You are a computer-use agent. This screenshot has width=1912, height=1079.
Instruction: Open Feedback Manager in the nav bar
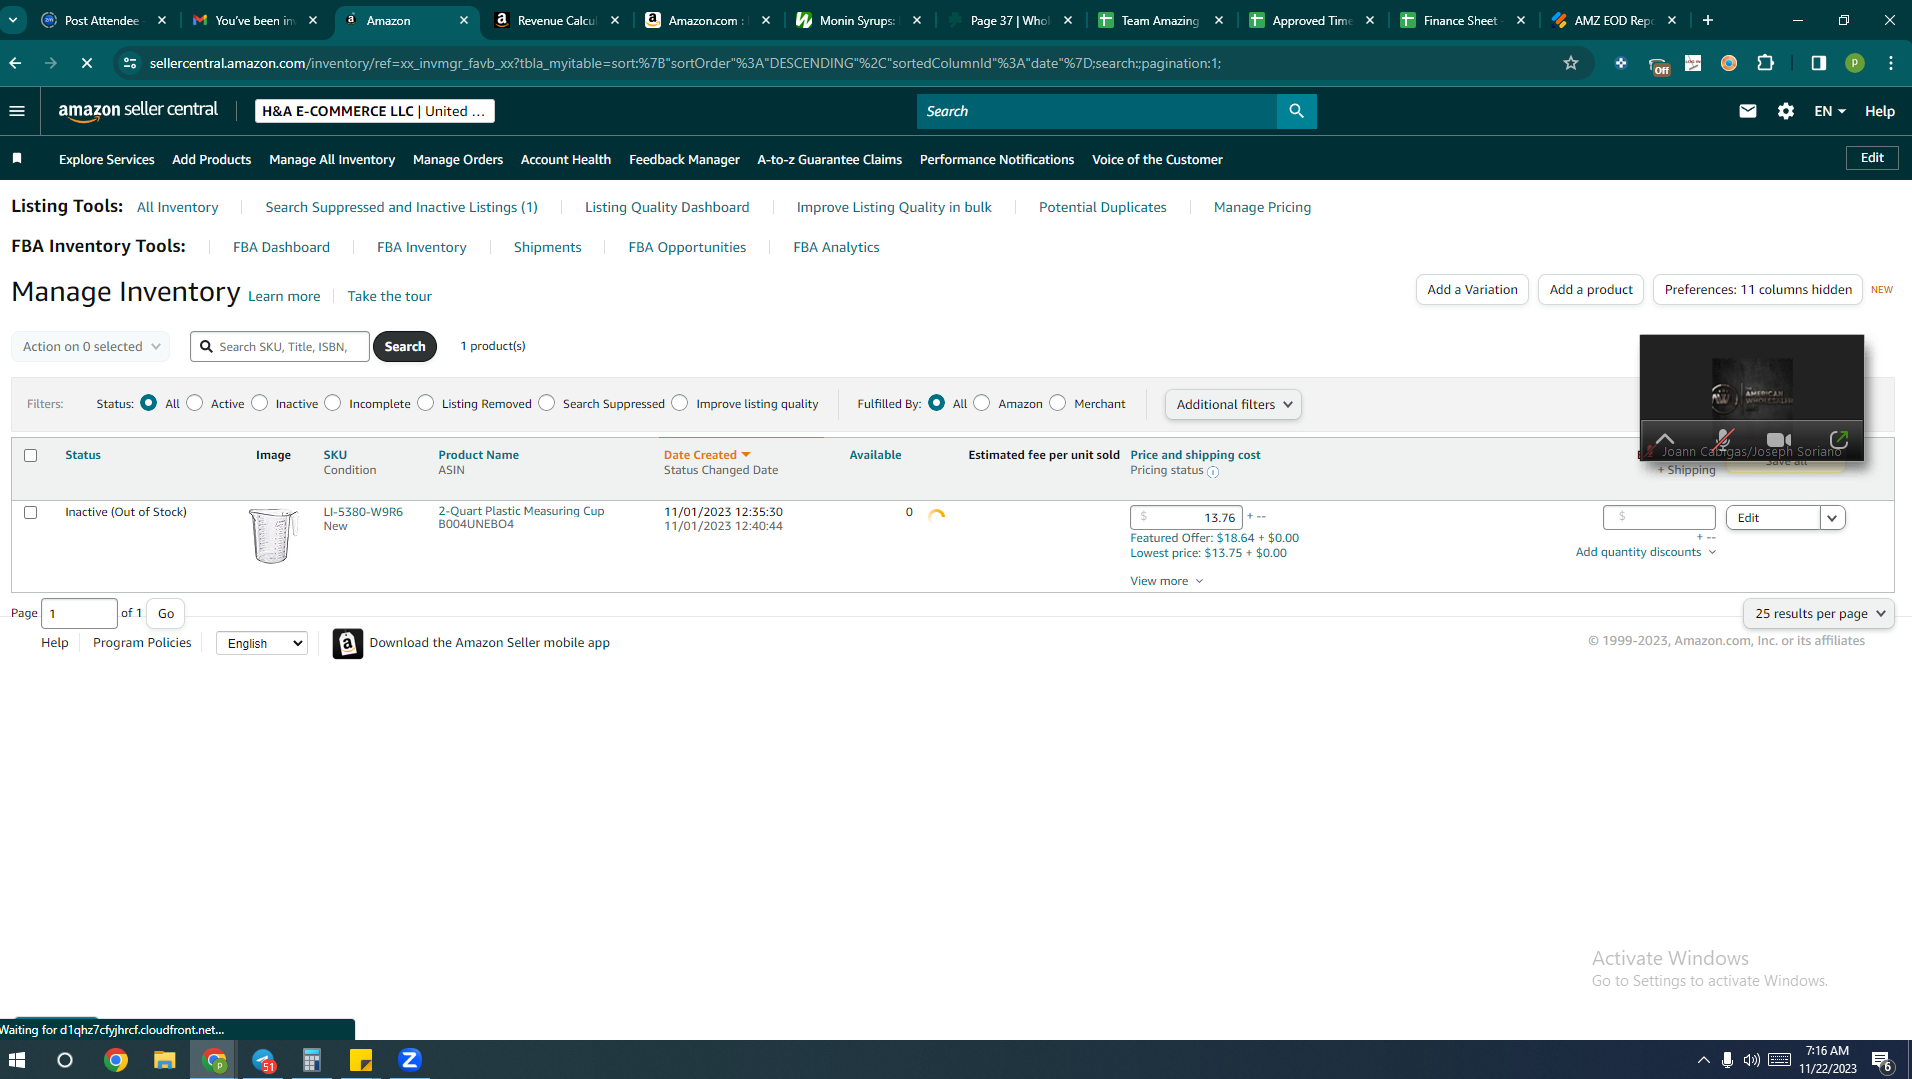tap(684, 160)
